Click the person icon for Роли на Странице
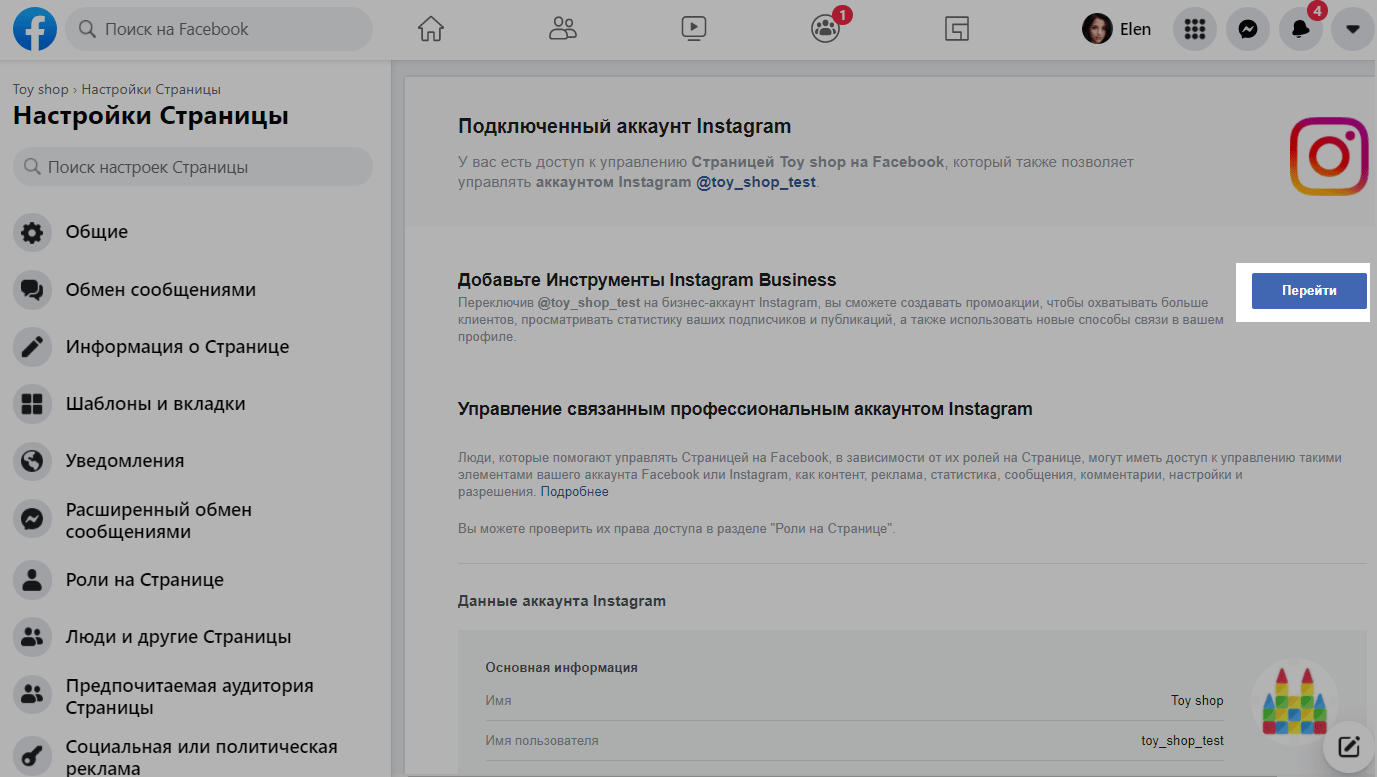Image resolution: width=1377 pixels, height=777 pixels. point(32,580)
